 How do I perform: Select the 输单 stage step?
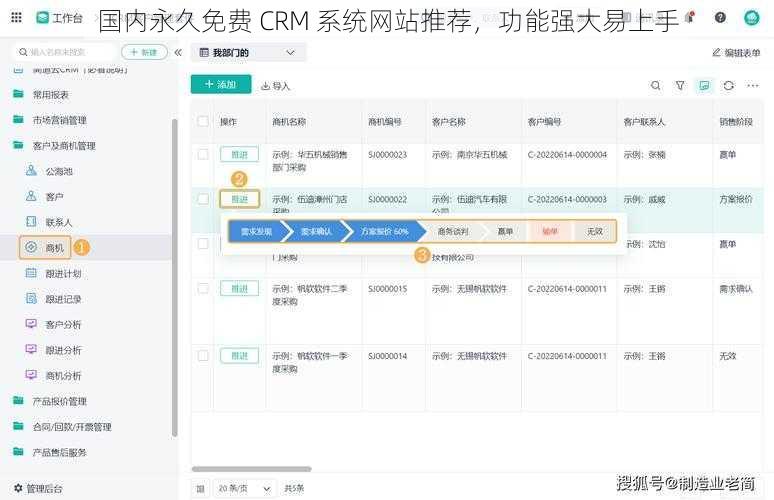(550, 231)
